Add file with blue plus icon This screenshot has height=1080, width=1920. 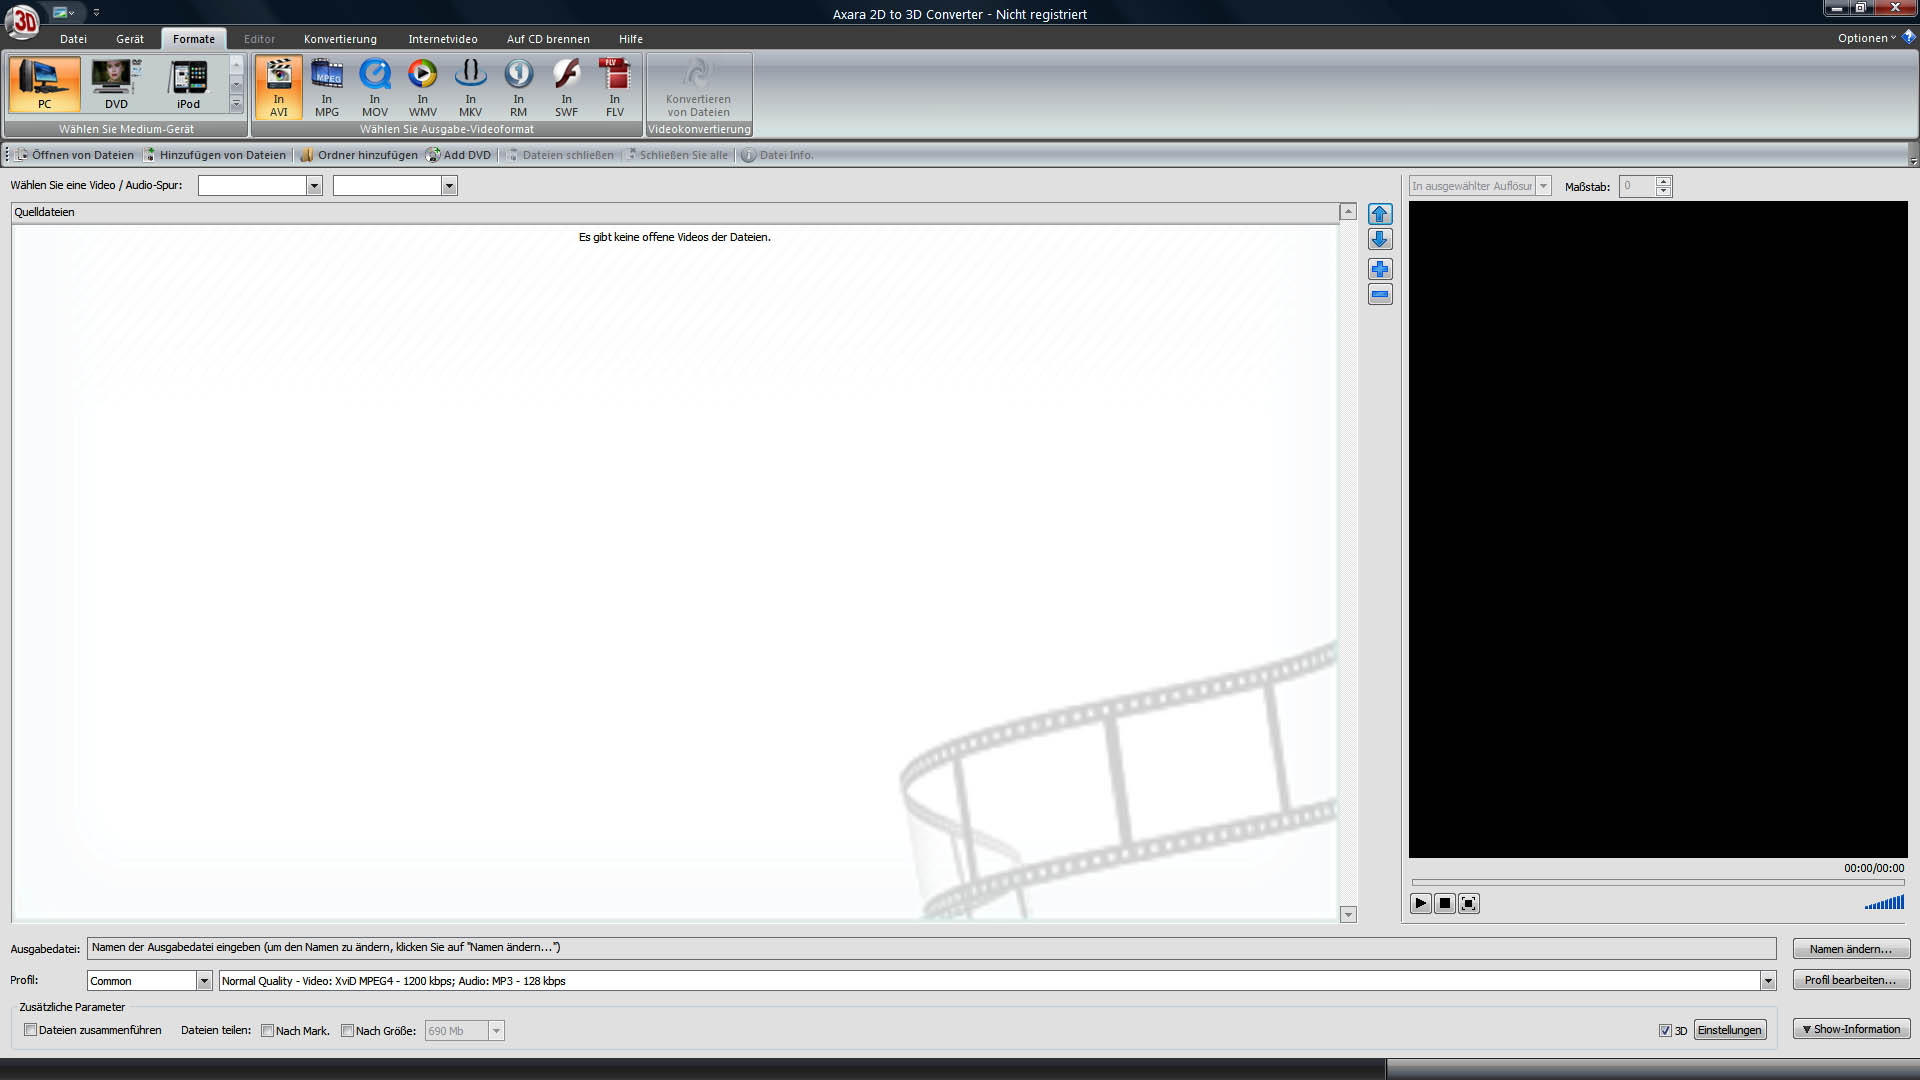[x=1380, y=269]
